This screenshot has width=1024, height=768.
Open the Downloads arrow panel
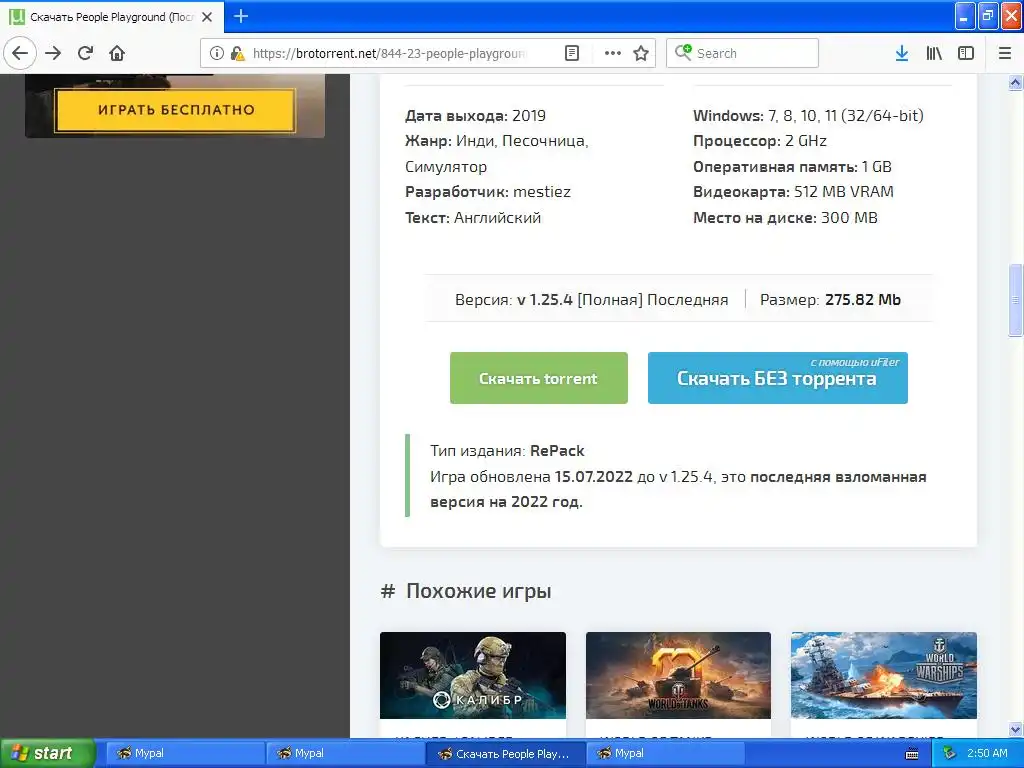pyautogui.click(x=902, y=54)
